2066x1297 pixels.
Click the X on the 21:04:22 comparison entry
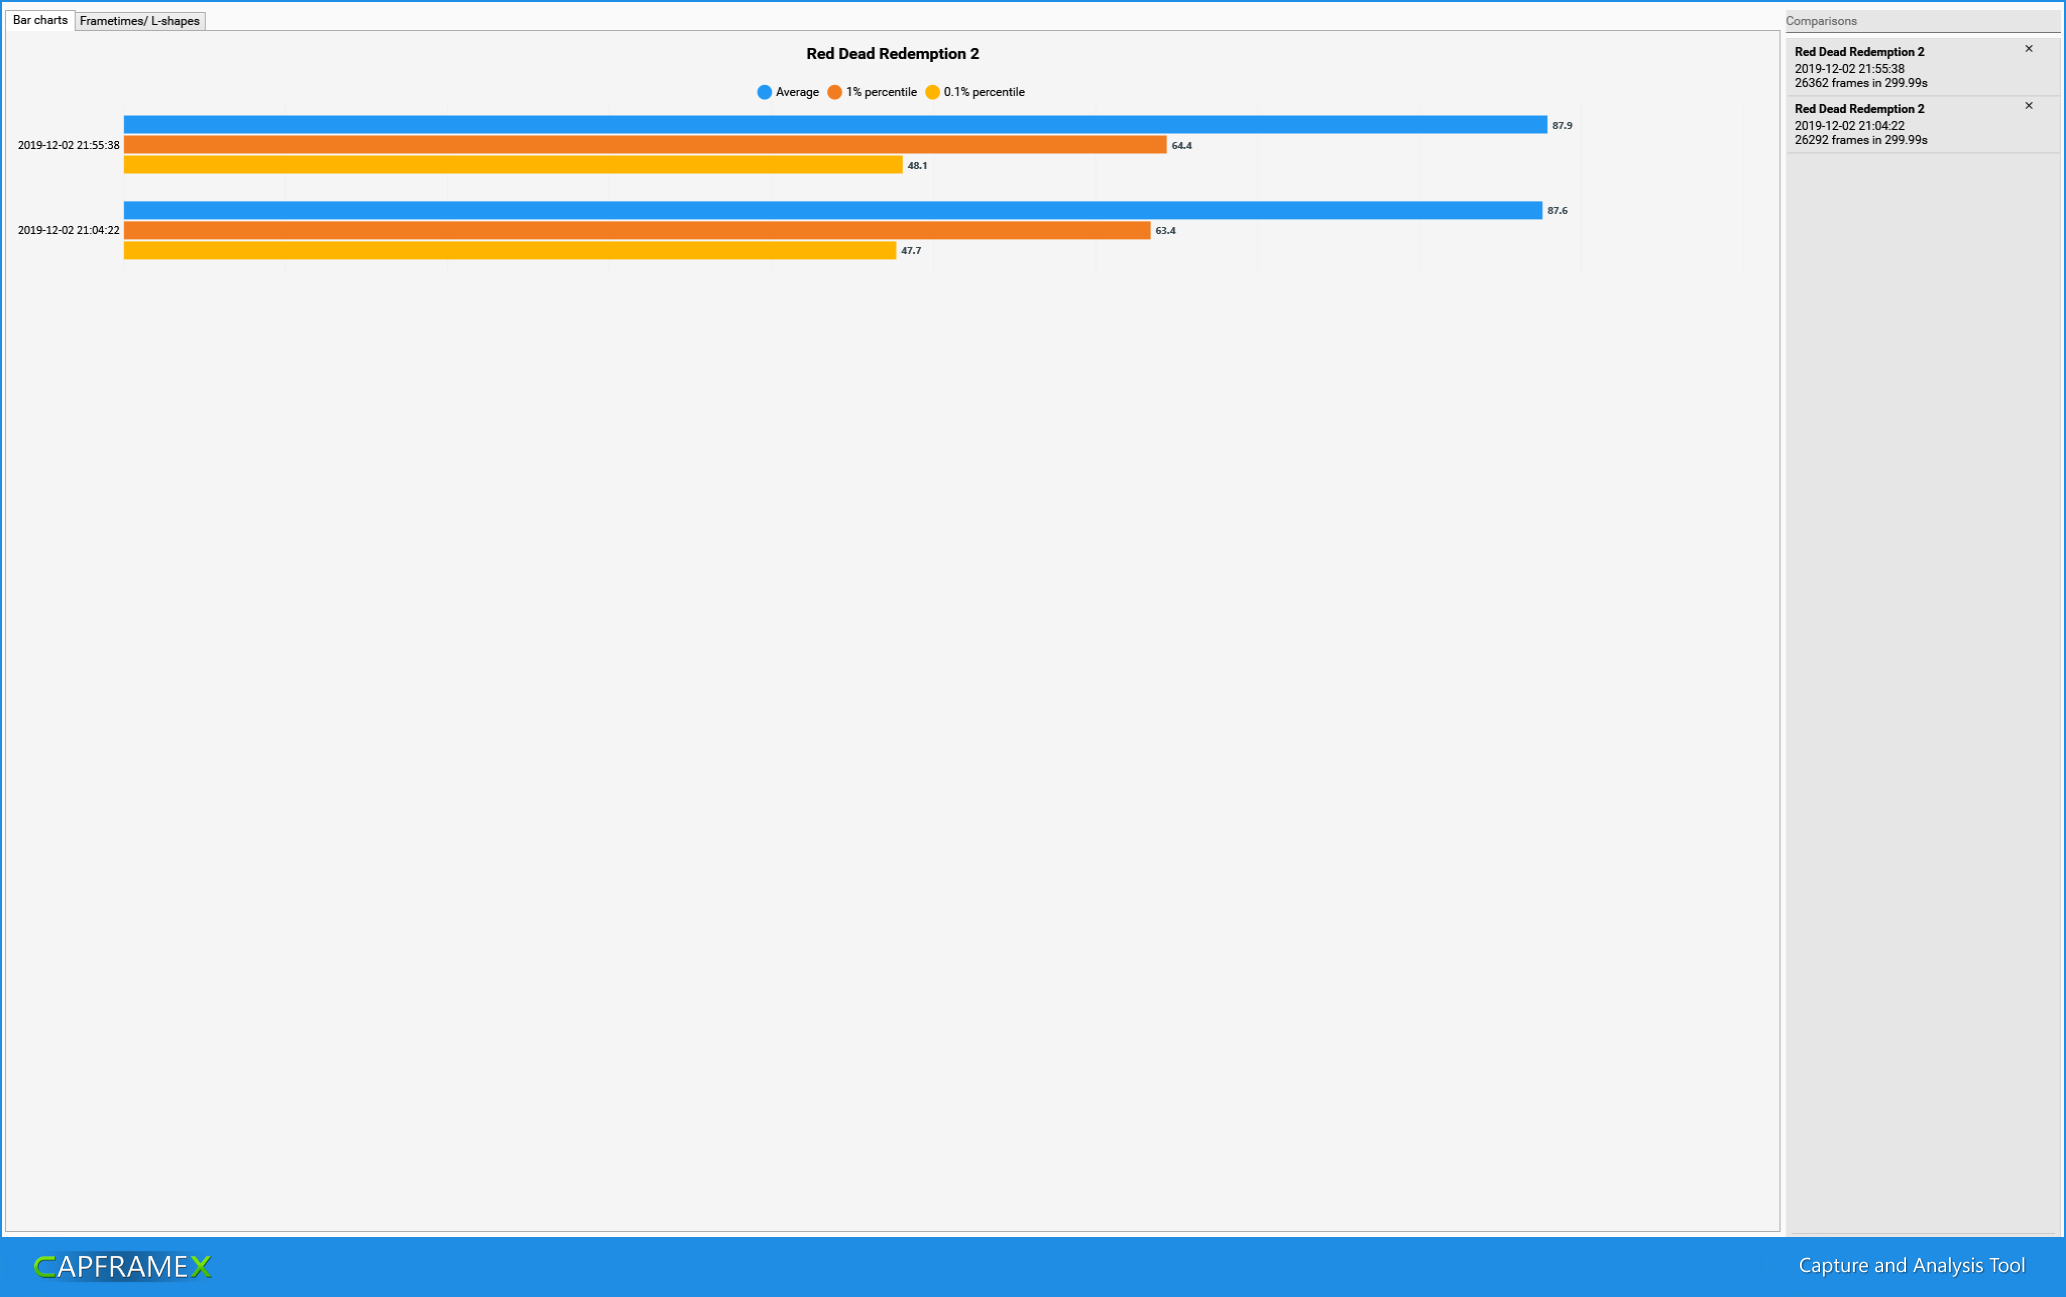[x=2029, y=105]
